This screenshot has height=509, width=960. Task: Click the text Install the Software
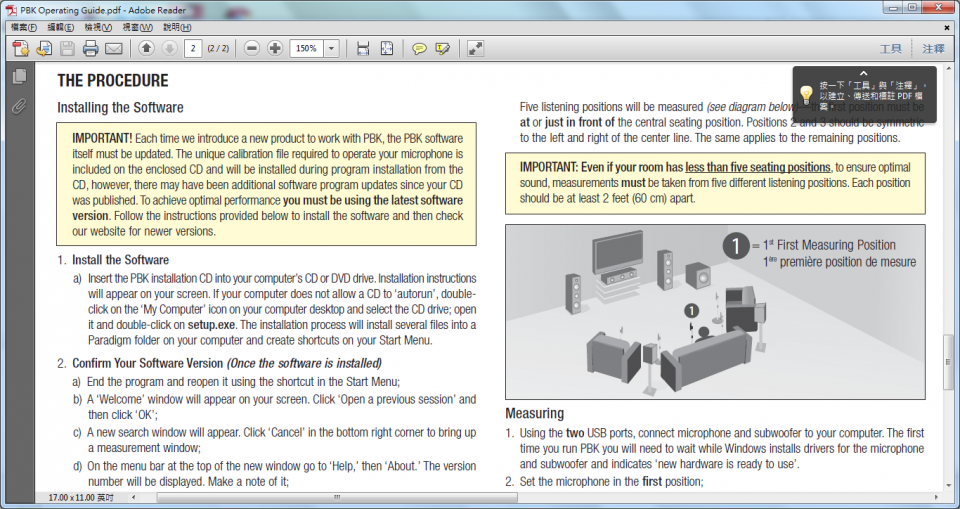coord(121,260)
